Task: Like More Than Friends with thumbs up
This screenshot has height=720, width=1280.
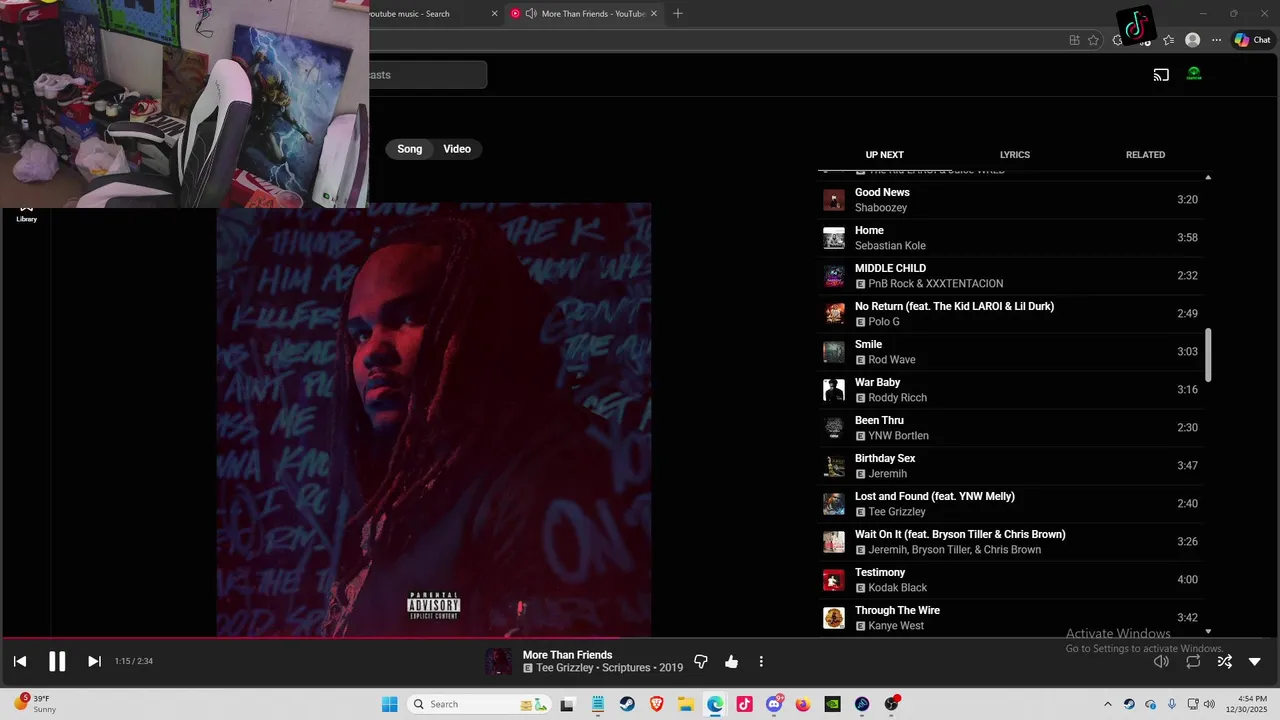Action: [x=731, y=661]
